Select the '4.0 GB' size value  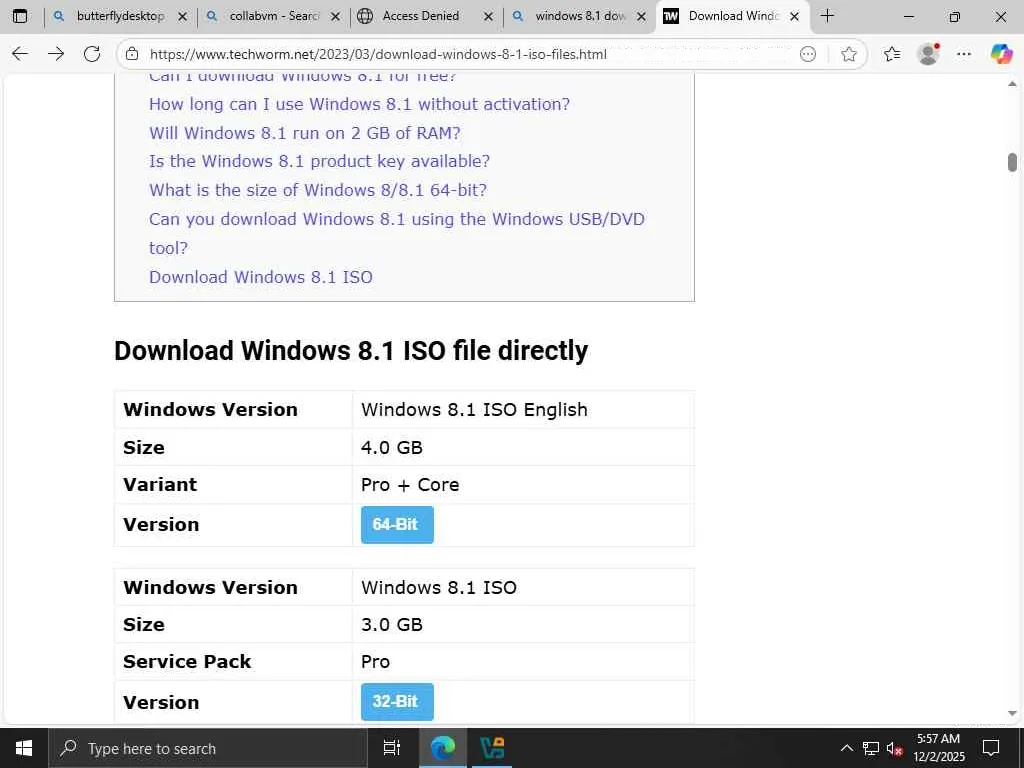click(392, 447)
